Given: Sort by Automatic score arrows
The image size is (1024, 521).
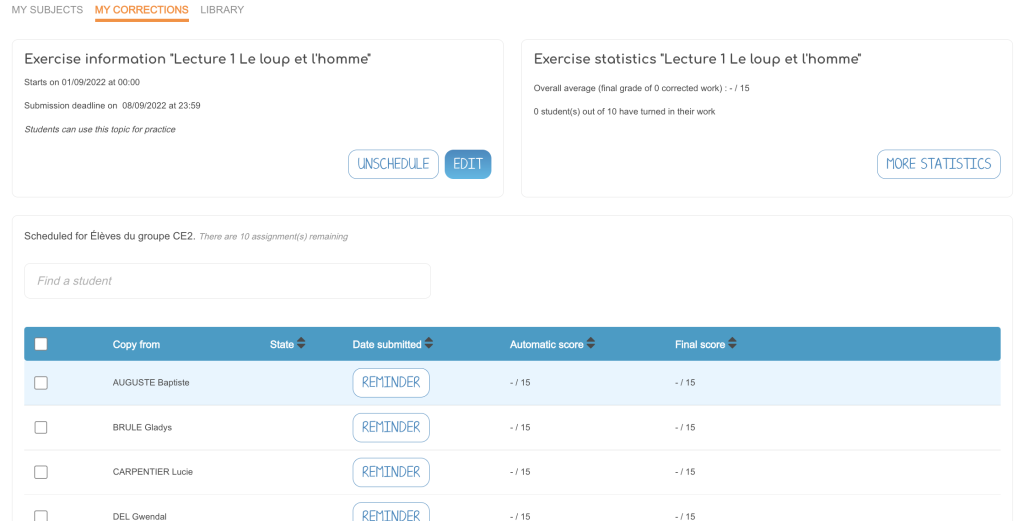Looking at the screenshot, I should (x=590, y=343).
